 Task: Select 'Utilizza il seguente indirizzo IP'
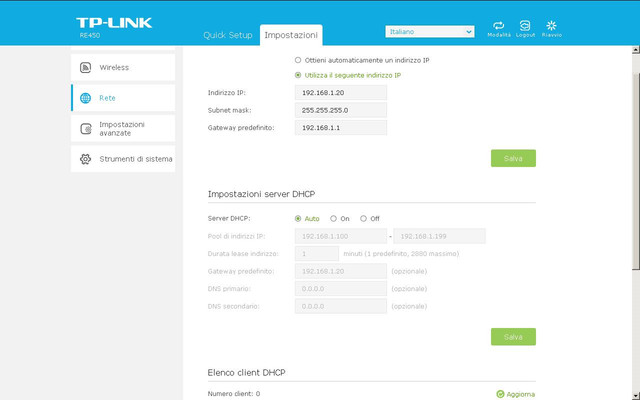298,75
